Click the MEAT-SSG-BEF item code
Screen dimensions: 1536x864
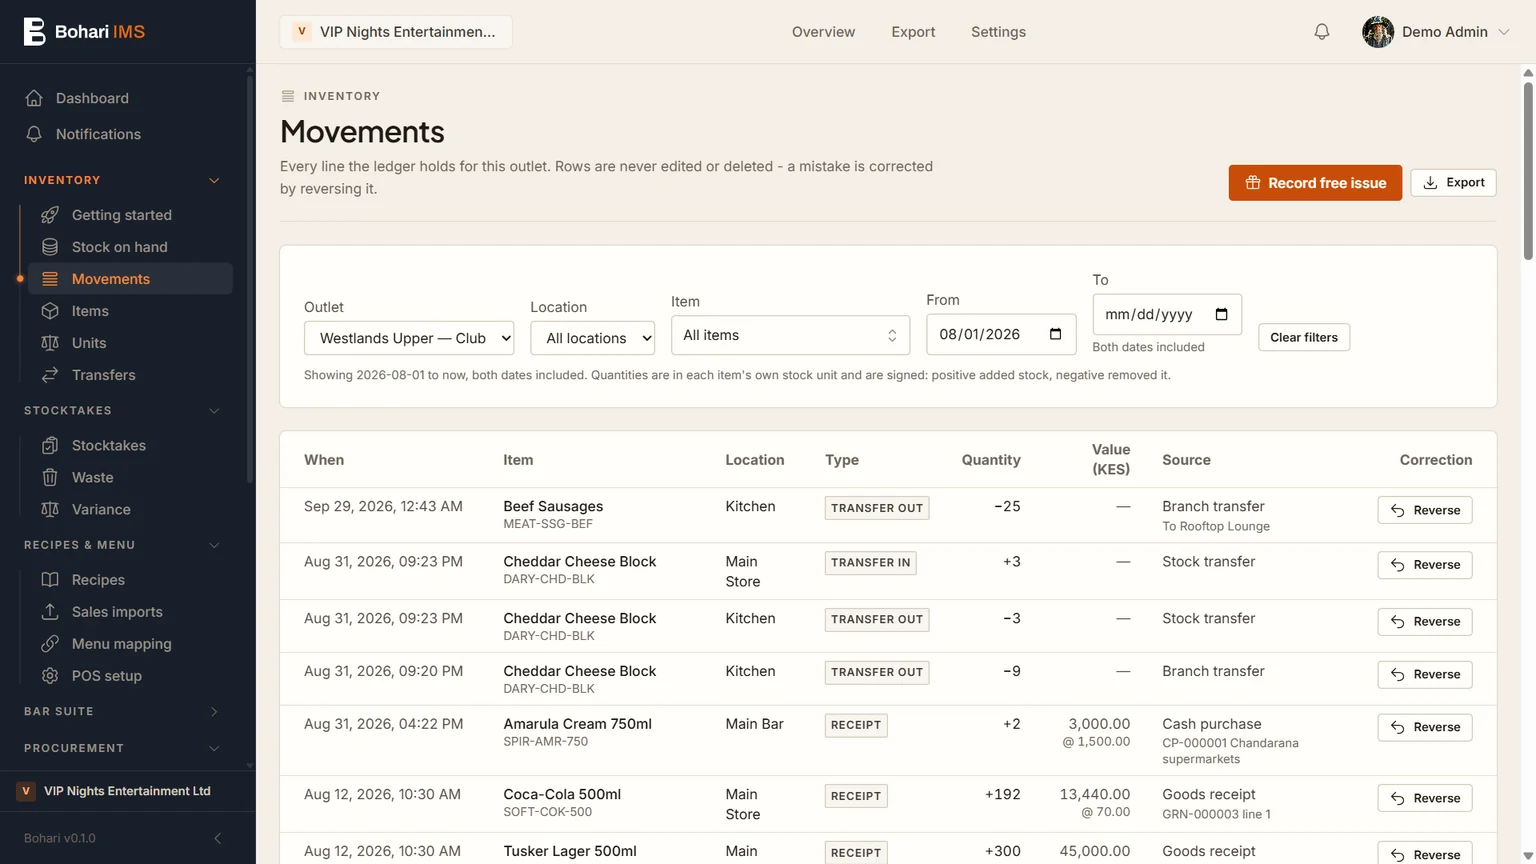click(x=548, y=524)
